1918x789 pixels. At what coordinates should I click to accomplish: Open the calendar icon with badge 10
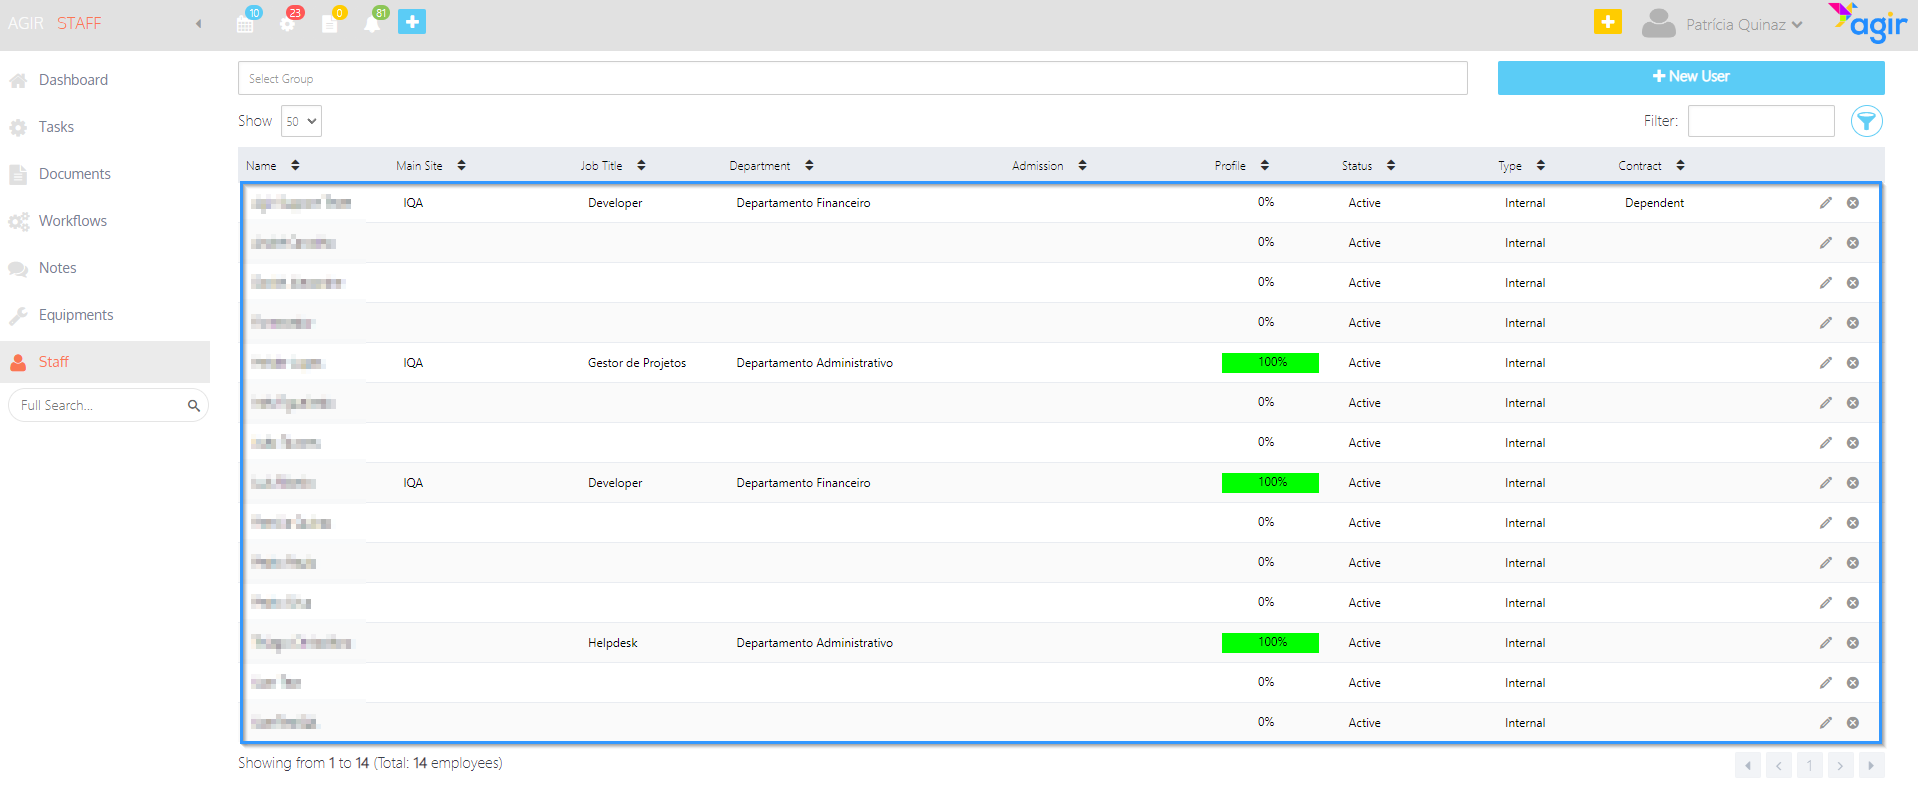(246, 22)
